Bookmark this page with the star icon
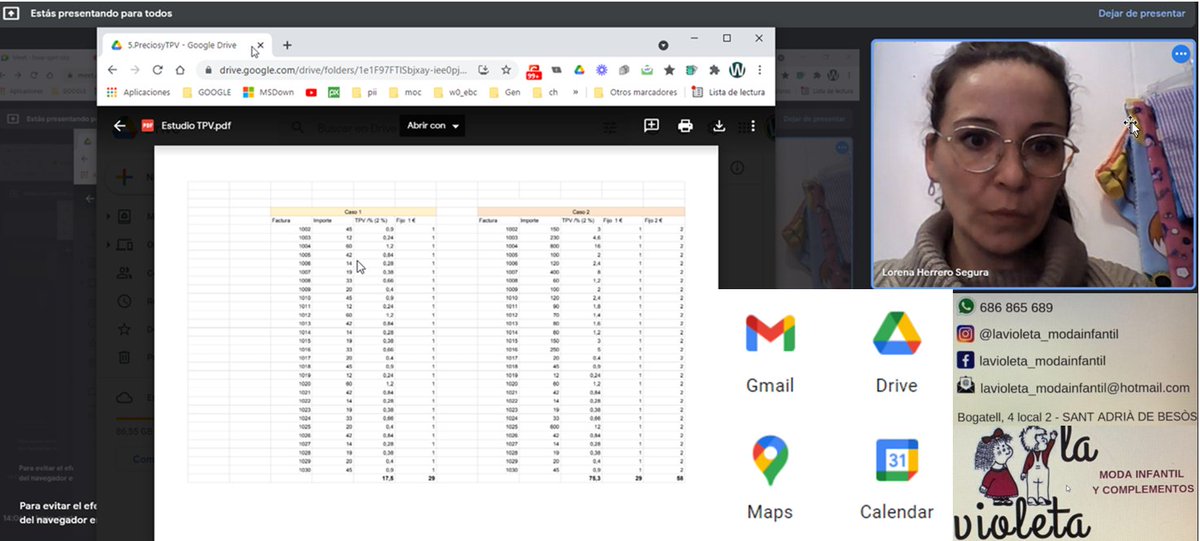Screen dimensions: 1200x541 click(x=506, y=70)
